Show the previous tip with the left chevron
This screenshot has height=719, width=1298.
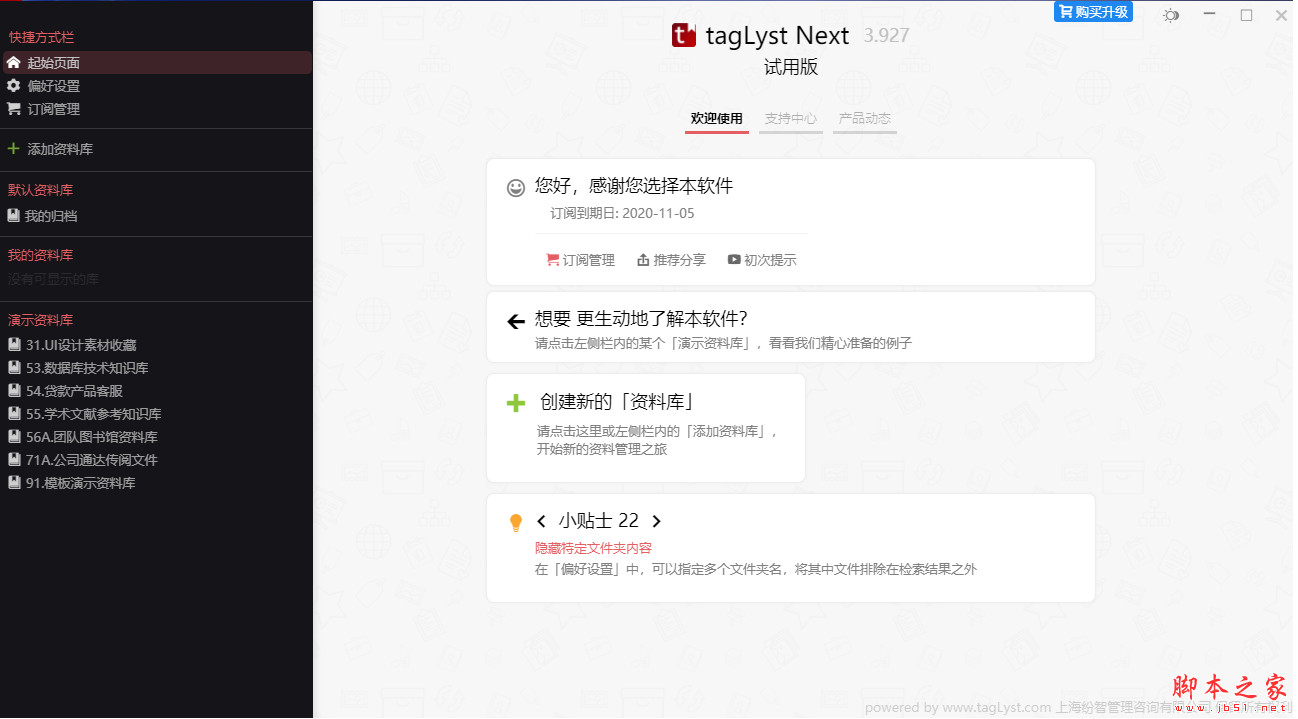pos(541,521)
